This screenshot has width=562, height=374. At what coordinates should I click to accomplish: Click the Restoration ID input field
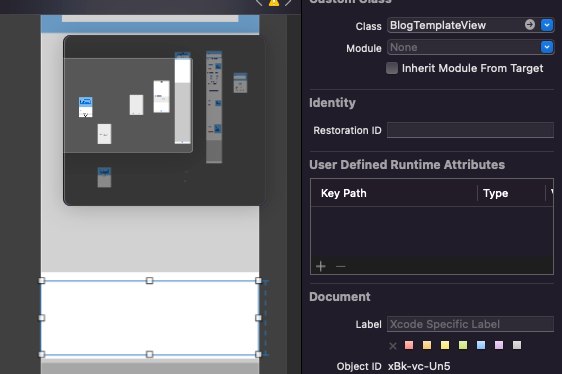coord(470,130)
